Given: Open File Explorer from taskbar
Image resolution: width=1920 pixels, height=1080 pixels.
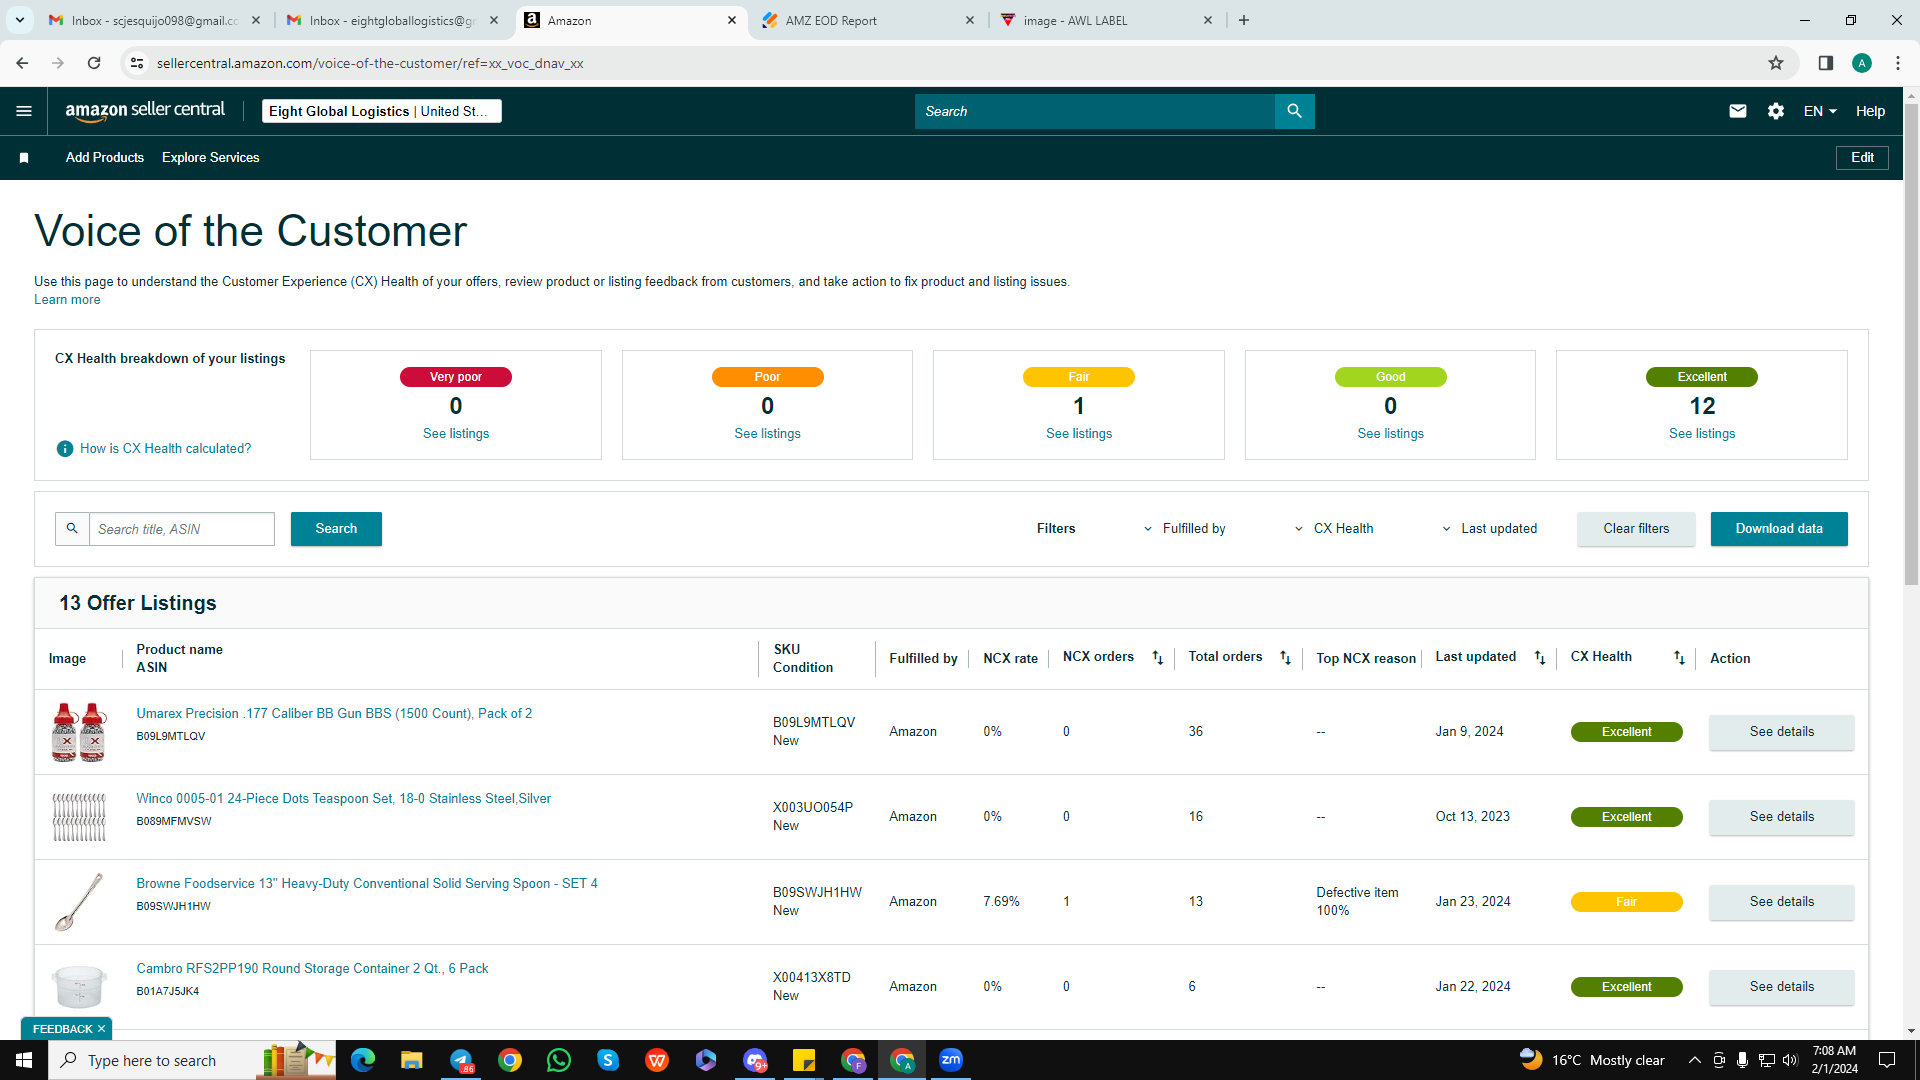Looking at the screenshot, I should click(x=412, y=1060).
